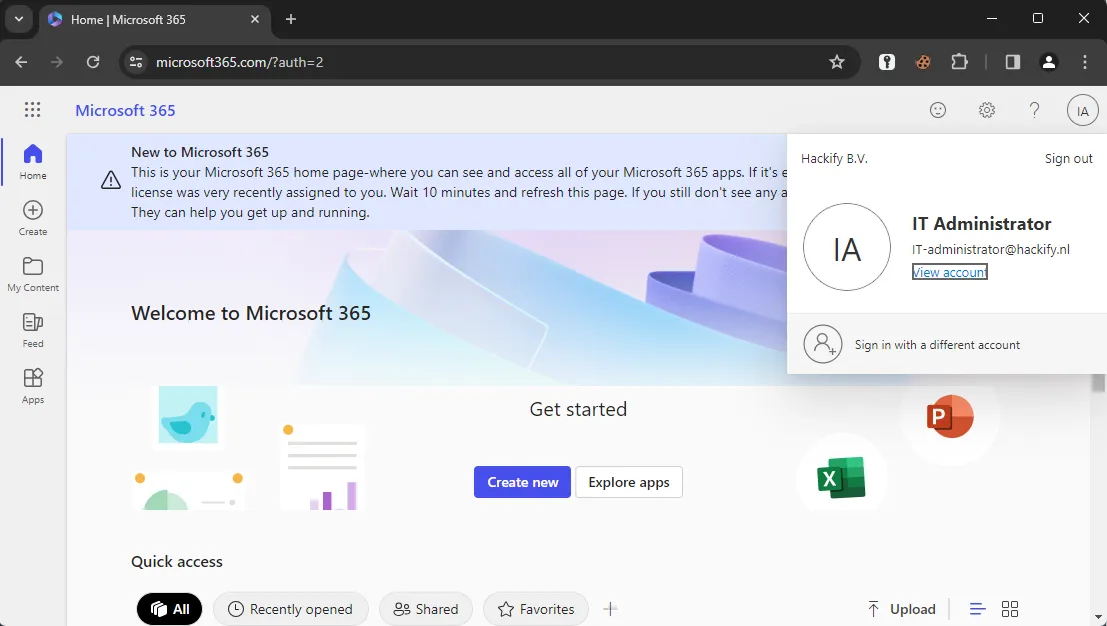Open the My Content panel
This screenshot has height=626, width=1107.
32,273
